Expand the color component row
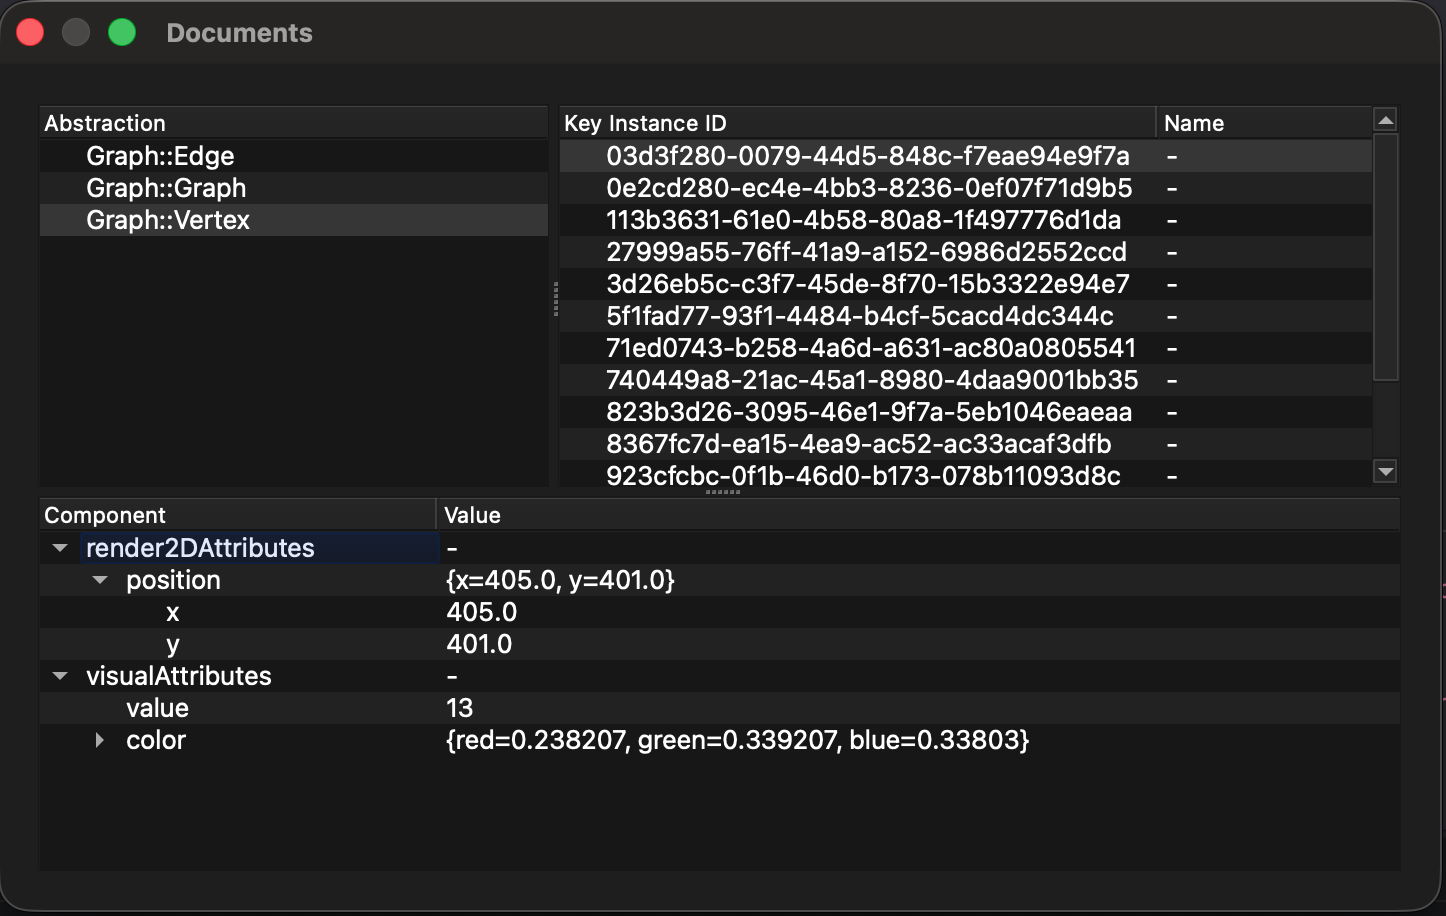The height and width of the screenshot is (916, 1446). 99,740
